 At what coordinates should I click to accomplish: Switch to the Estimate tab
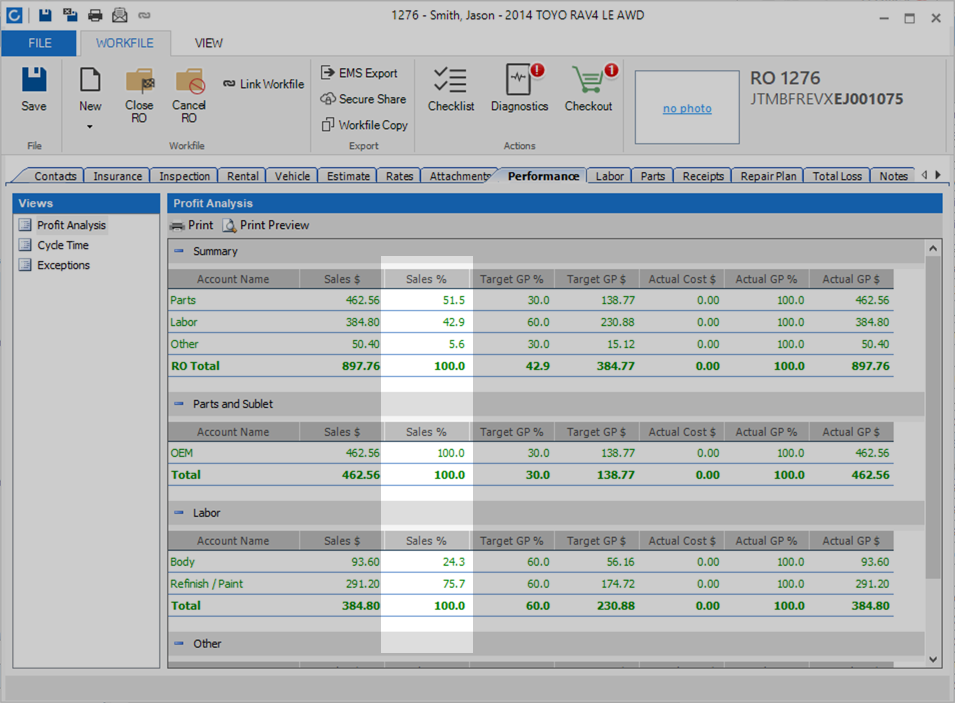point(348,176)
